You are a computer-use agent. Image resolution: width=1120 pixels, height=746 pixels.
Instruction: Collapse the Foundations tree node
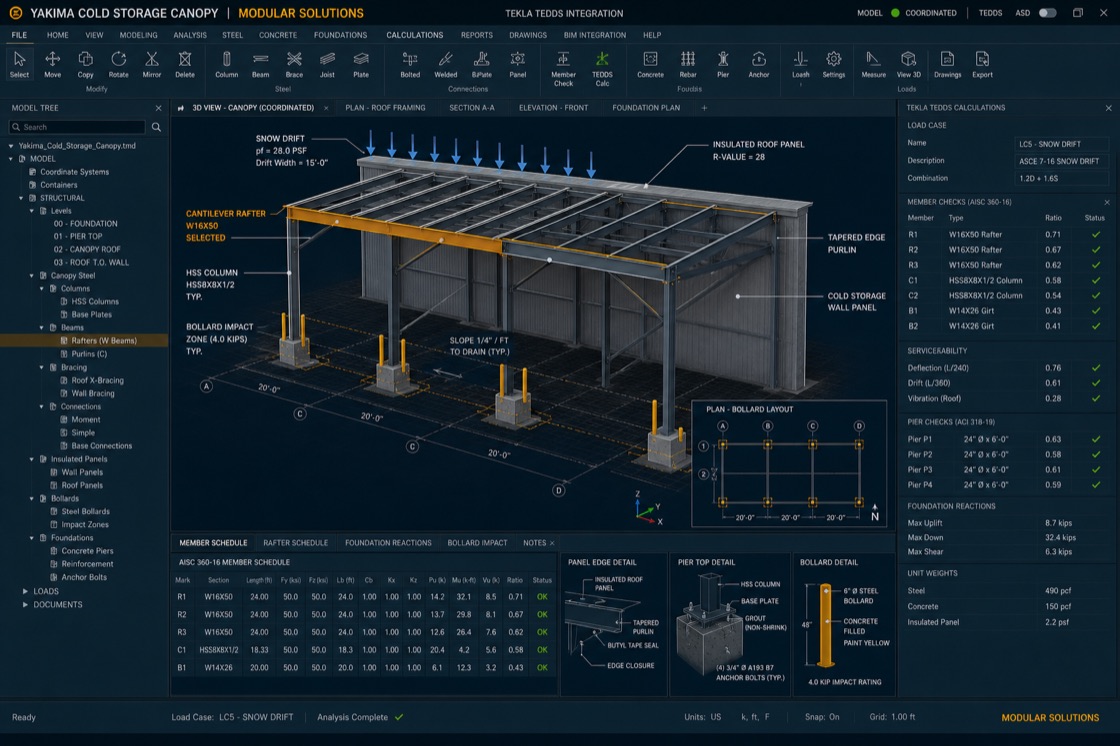(31, 538)
